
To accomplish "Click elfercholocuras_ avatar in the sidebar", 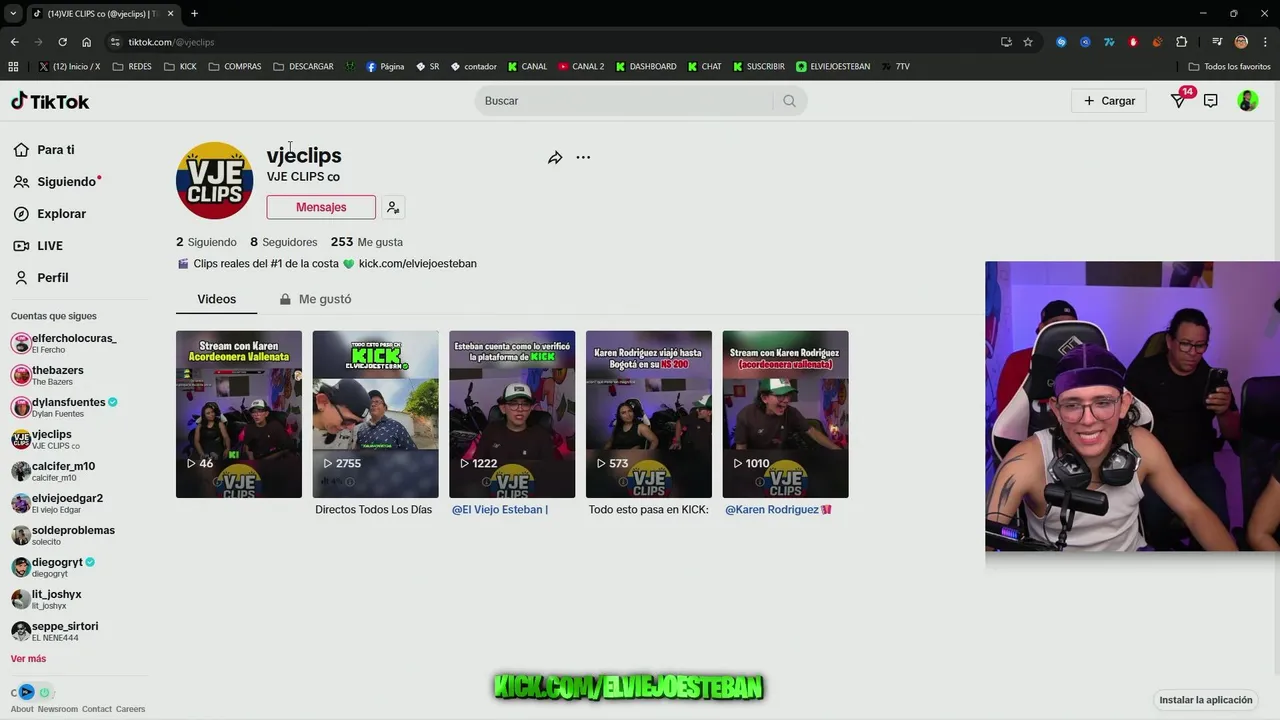I will coord(21,343).
